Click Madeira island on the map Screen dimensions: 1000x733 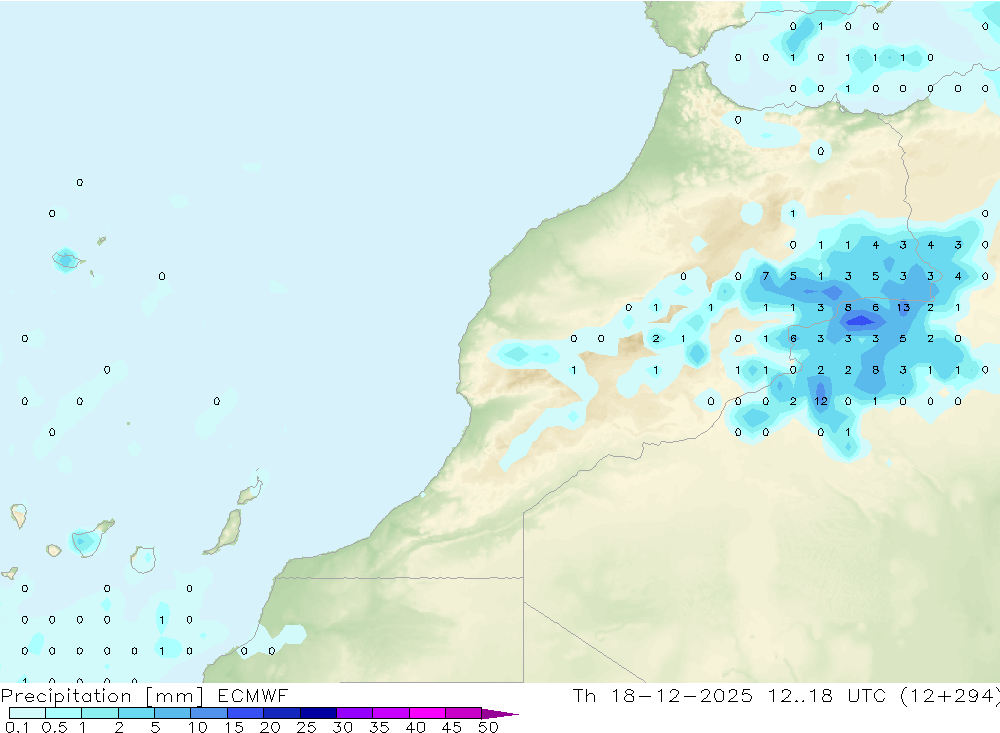click(66, 260)
